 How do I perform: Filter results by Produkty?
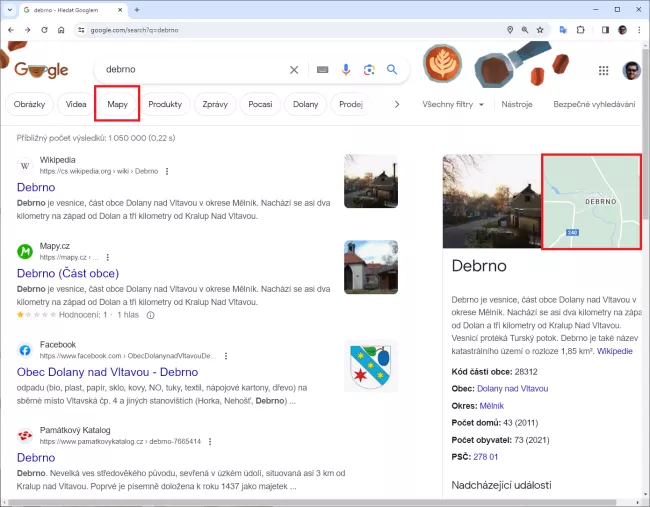point(165,104)
